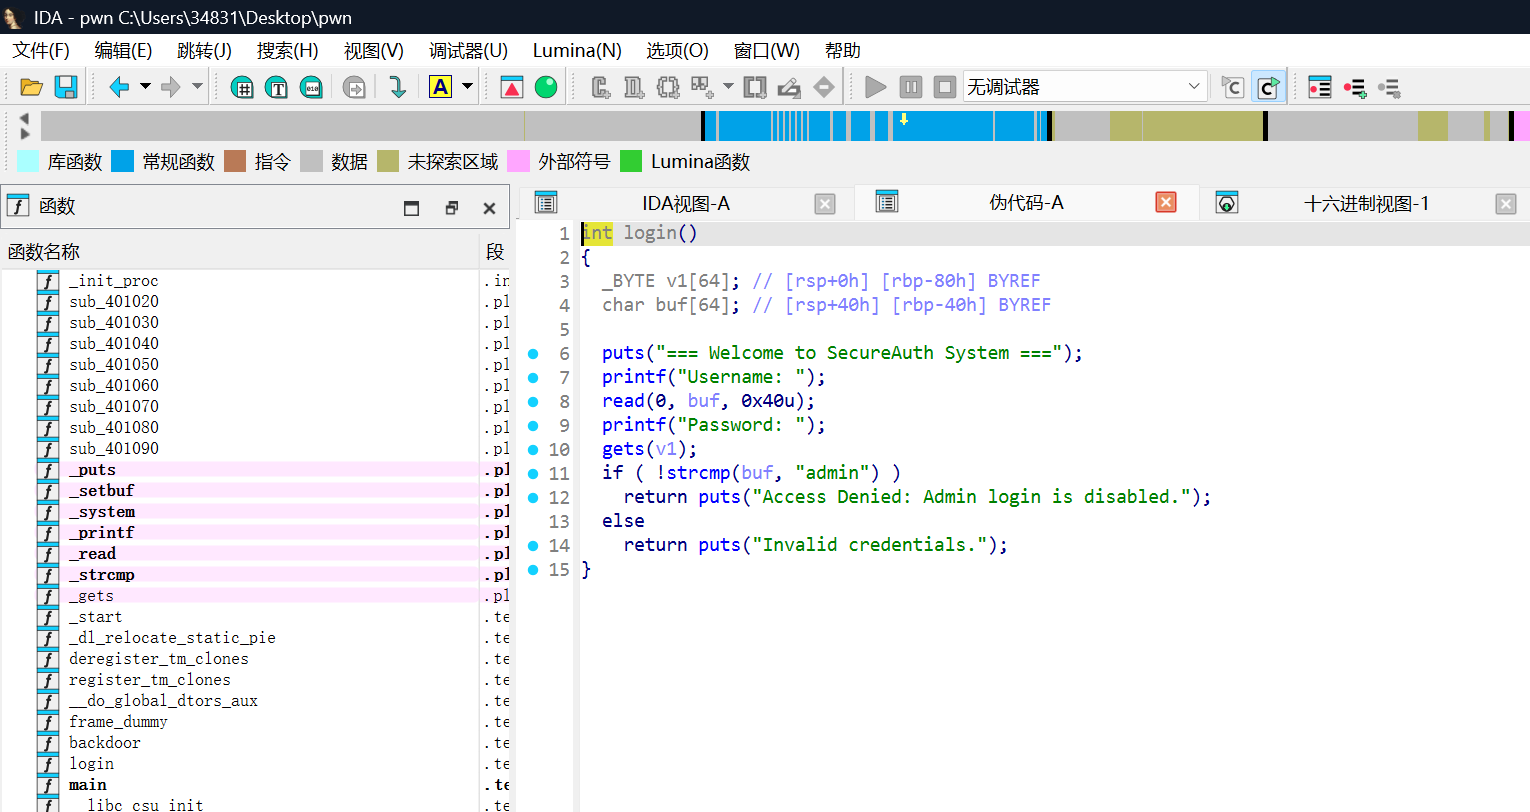The image size is (1530, 812).
Task: Select the backdoor function in list
Action: (x=105, y=743)
